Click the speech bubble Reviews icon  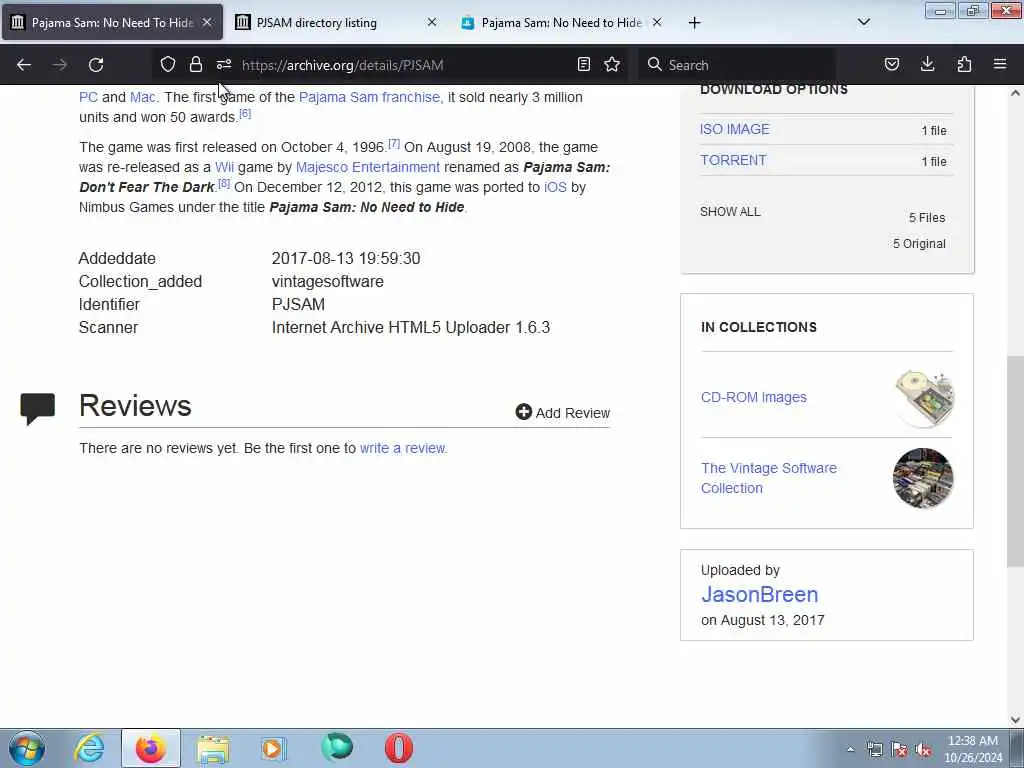[x=38, y=409]
